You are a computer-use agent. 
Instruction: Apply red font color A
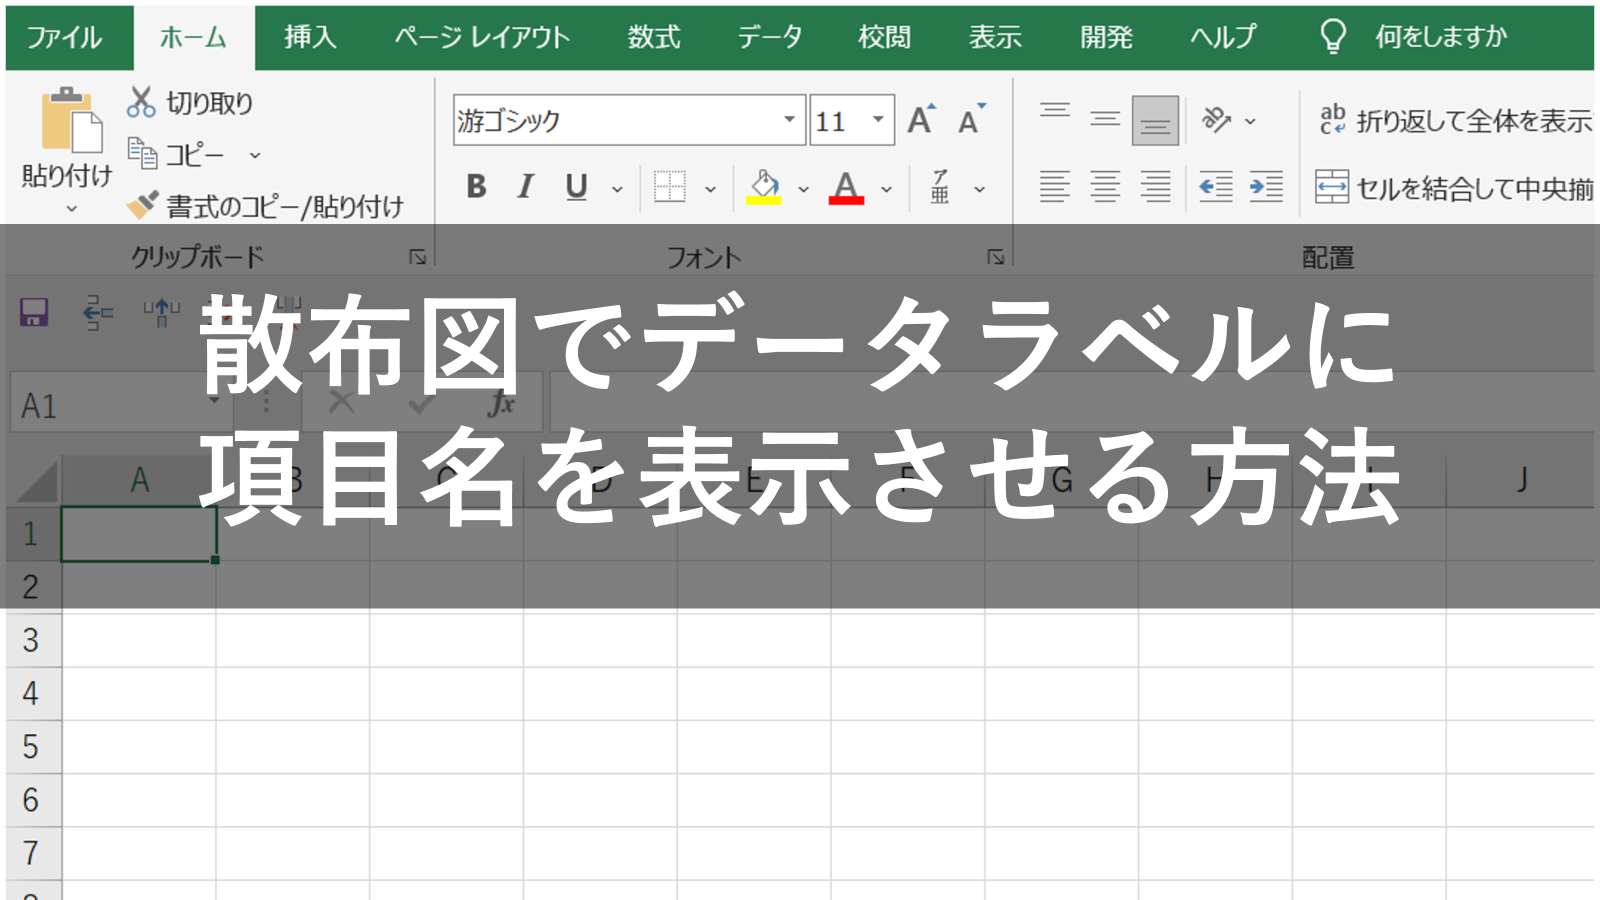[x=846, y=187]
